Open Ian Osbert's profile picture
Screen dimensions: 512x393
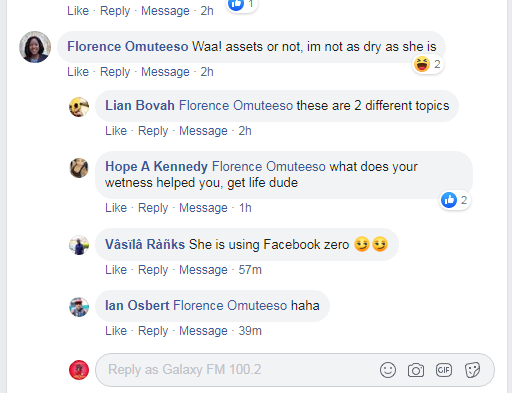(x=79, y=307)
